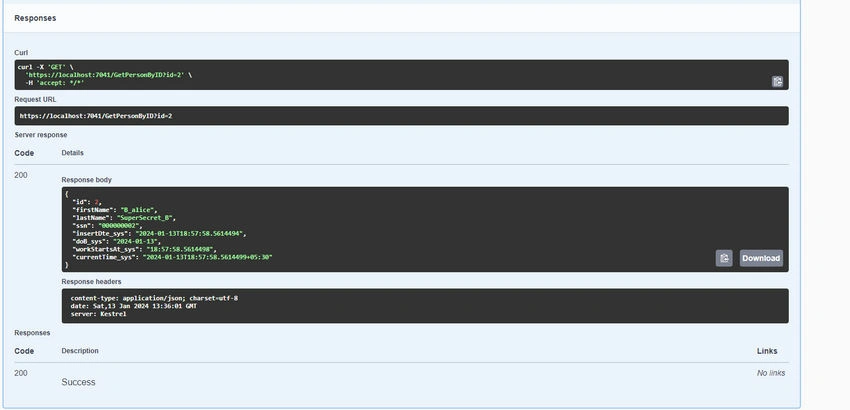Click the Links column header
Viewport: 850px width, 410px height.
(x=767, y=351)
